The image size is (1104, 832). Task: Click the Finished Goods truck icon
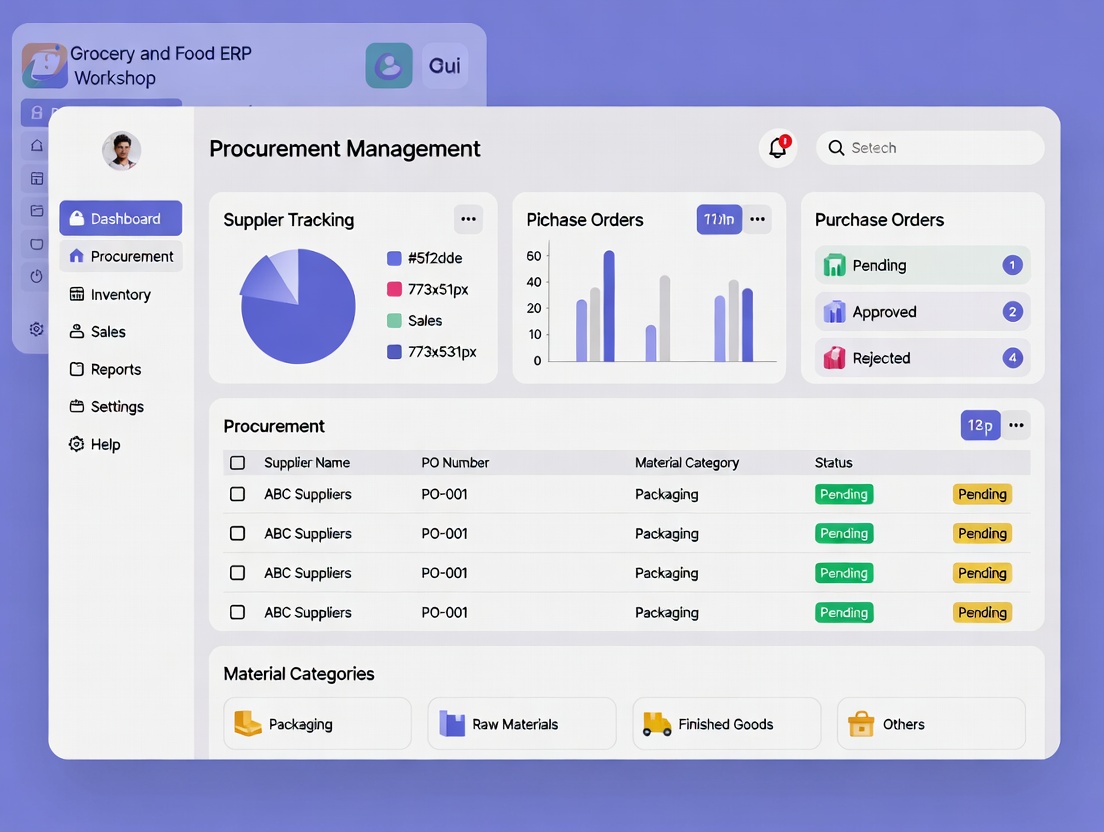pyautogui.click(x=656, y=724)
